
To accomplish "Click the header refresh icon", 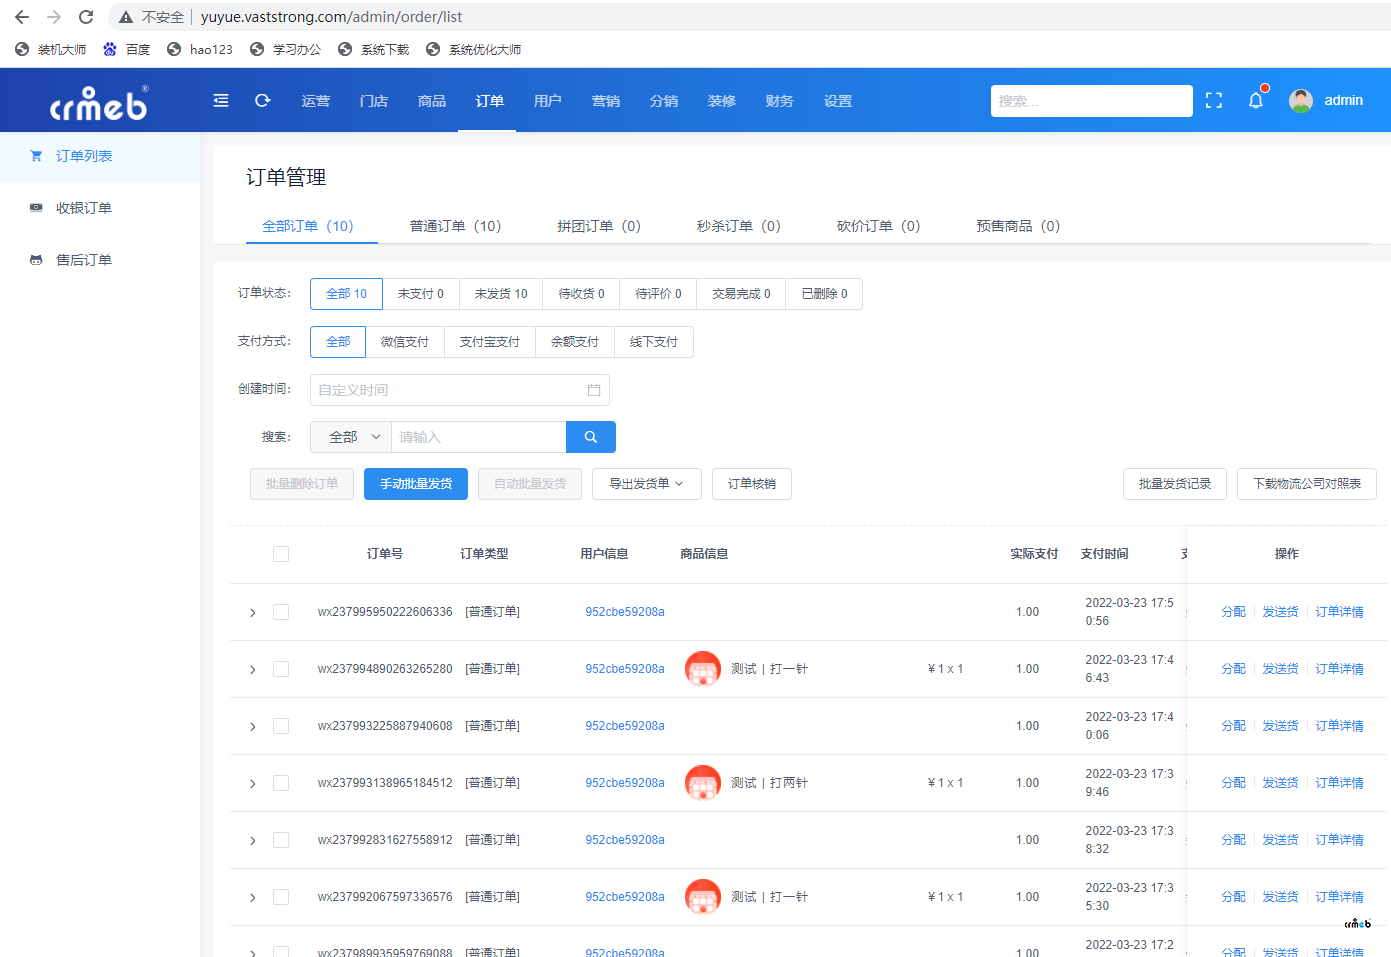I will (x=263, y=100).
